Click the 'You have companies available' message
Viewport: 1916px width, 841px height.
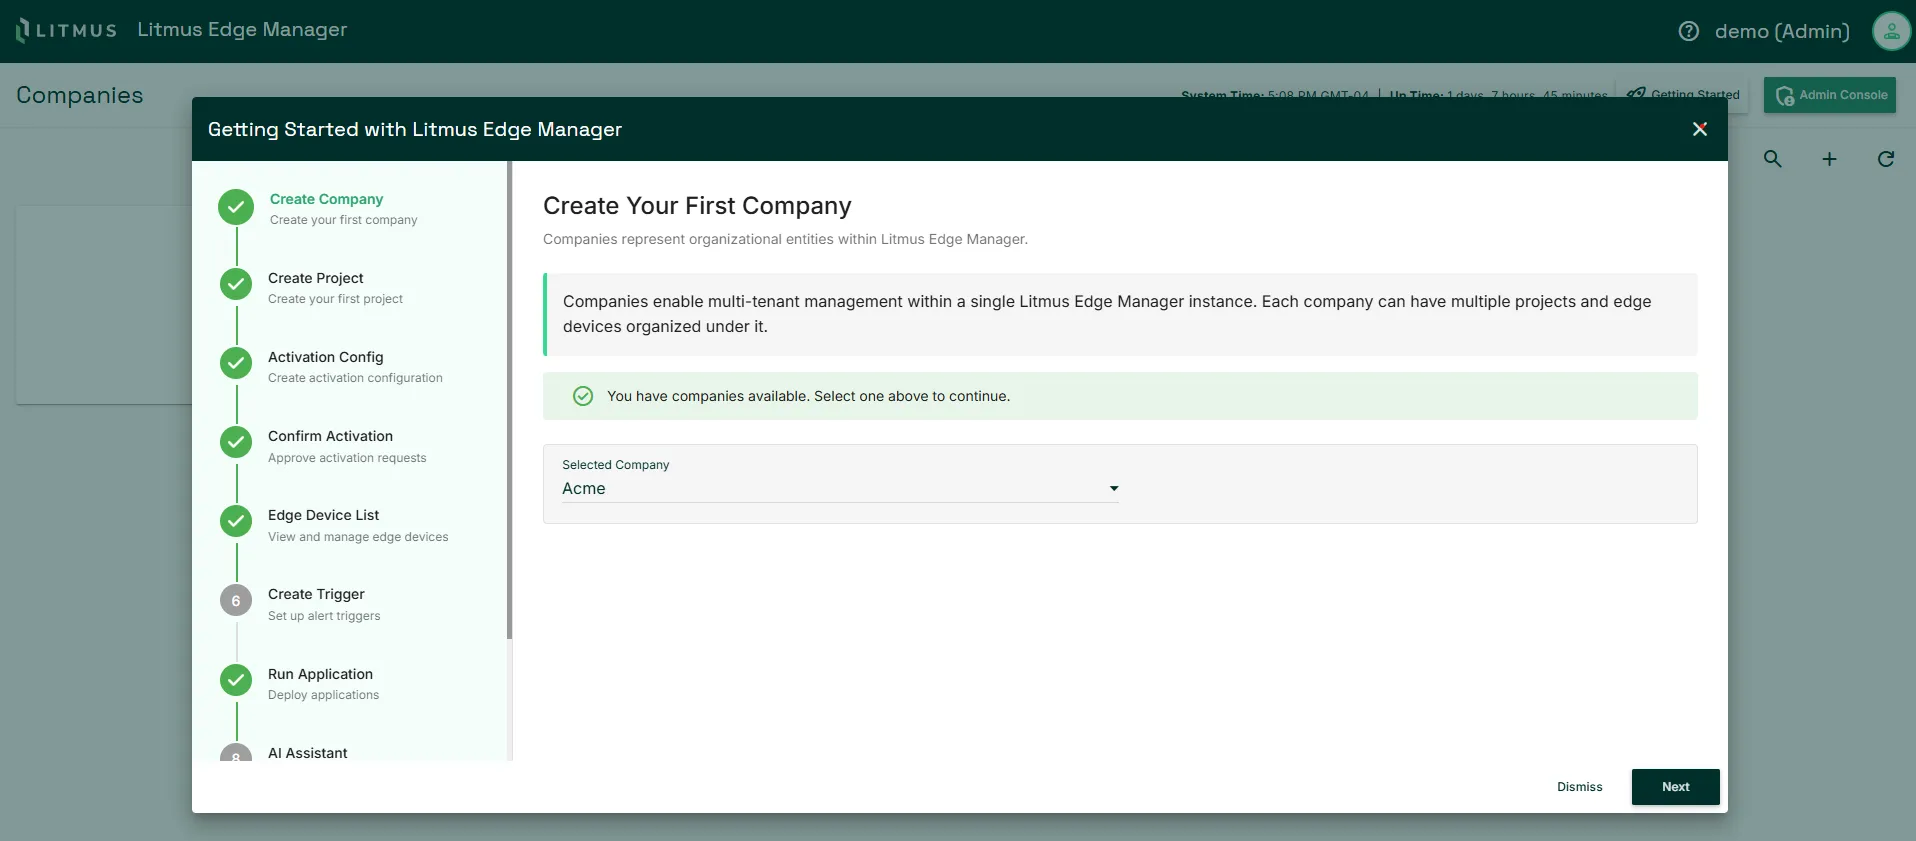[808, 396]
